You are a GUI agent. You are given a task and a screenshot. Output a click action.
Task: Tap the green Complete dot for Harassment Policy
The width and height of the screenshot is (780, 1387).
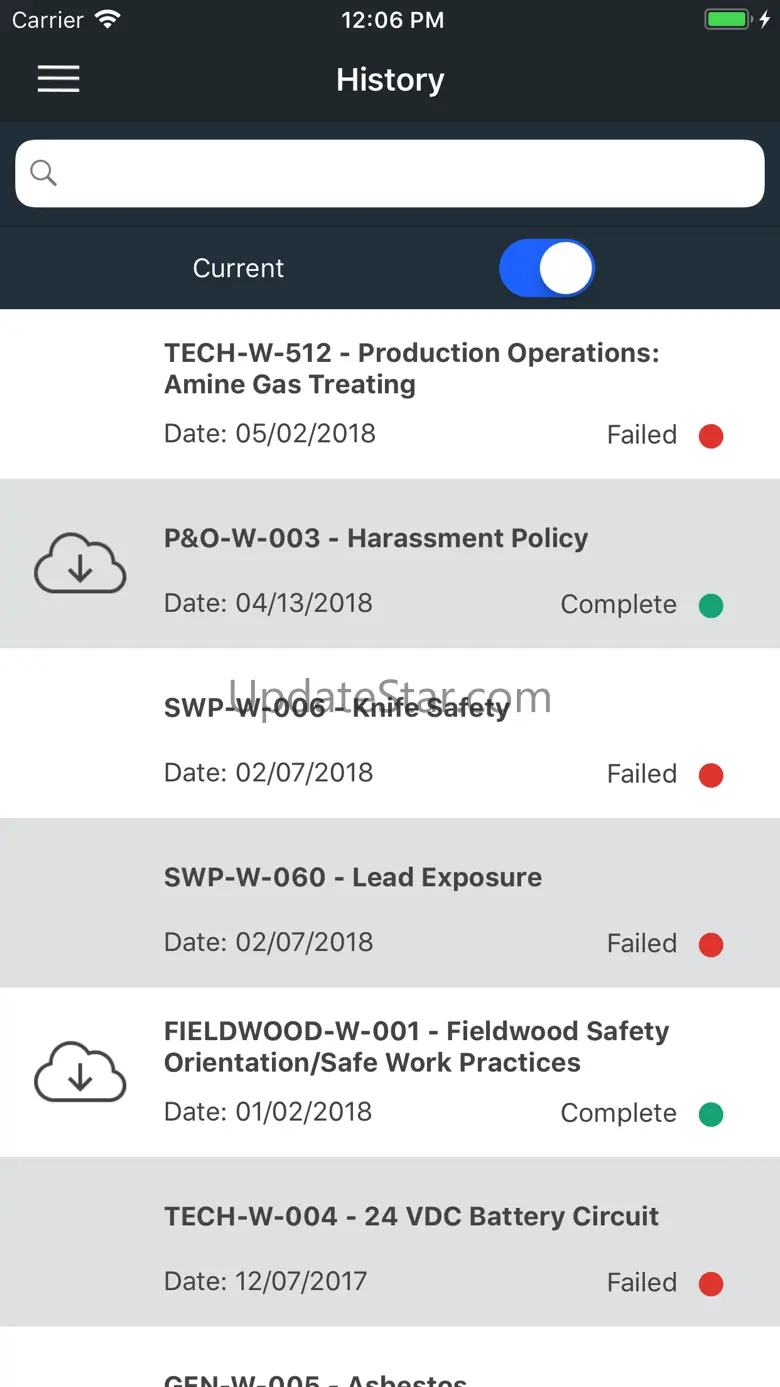[711, 605]
